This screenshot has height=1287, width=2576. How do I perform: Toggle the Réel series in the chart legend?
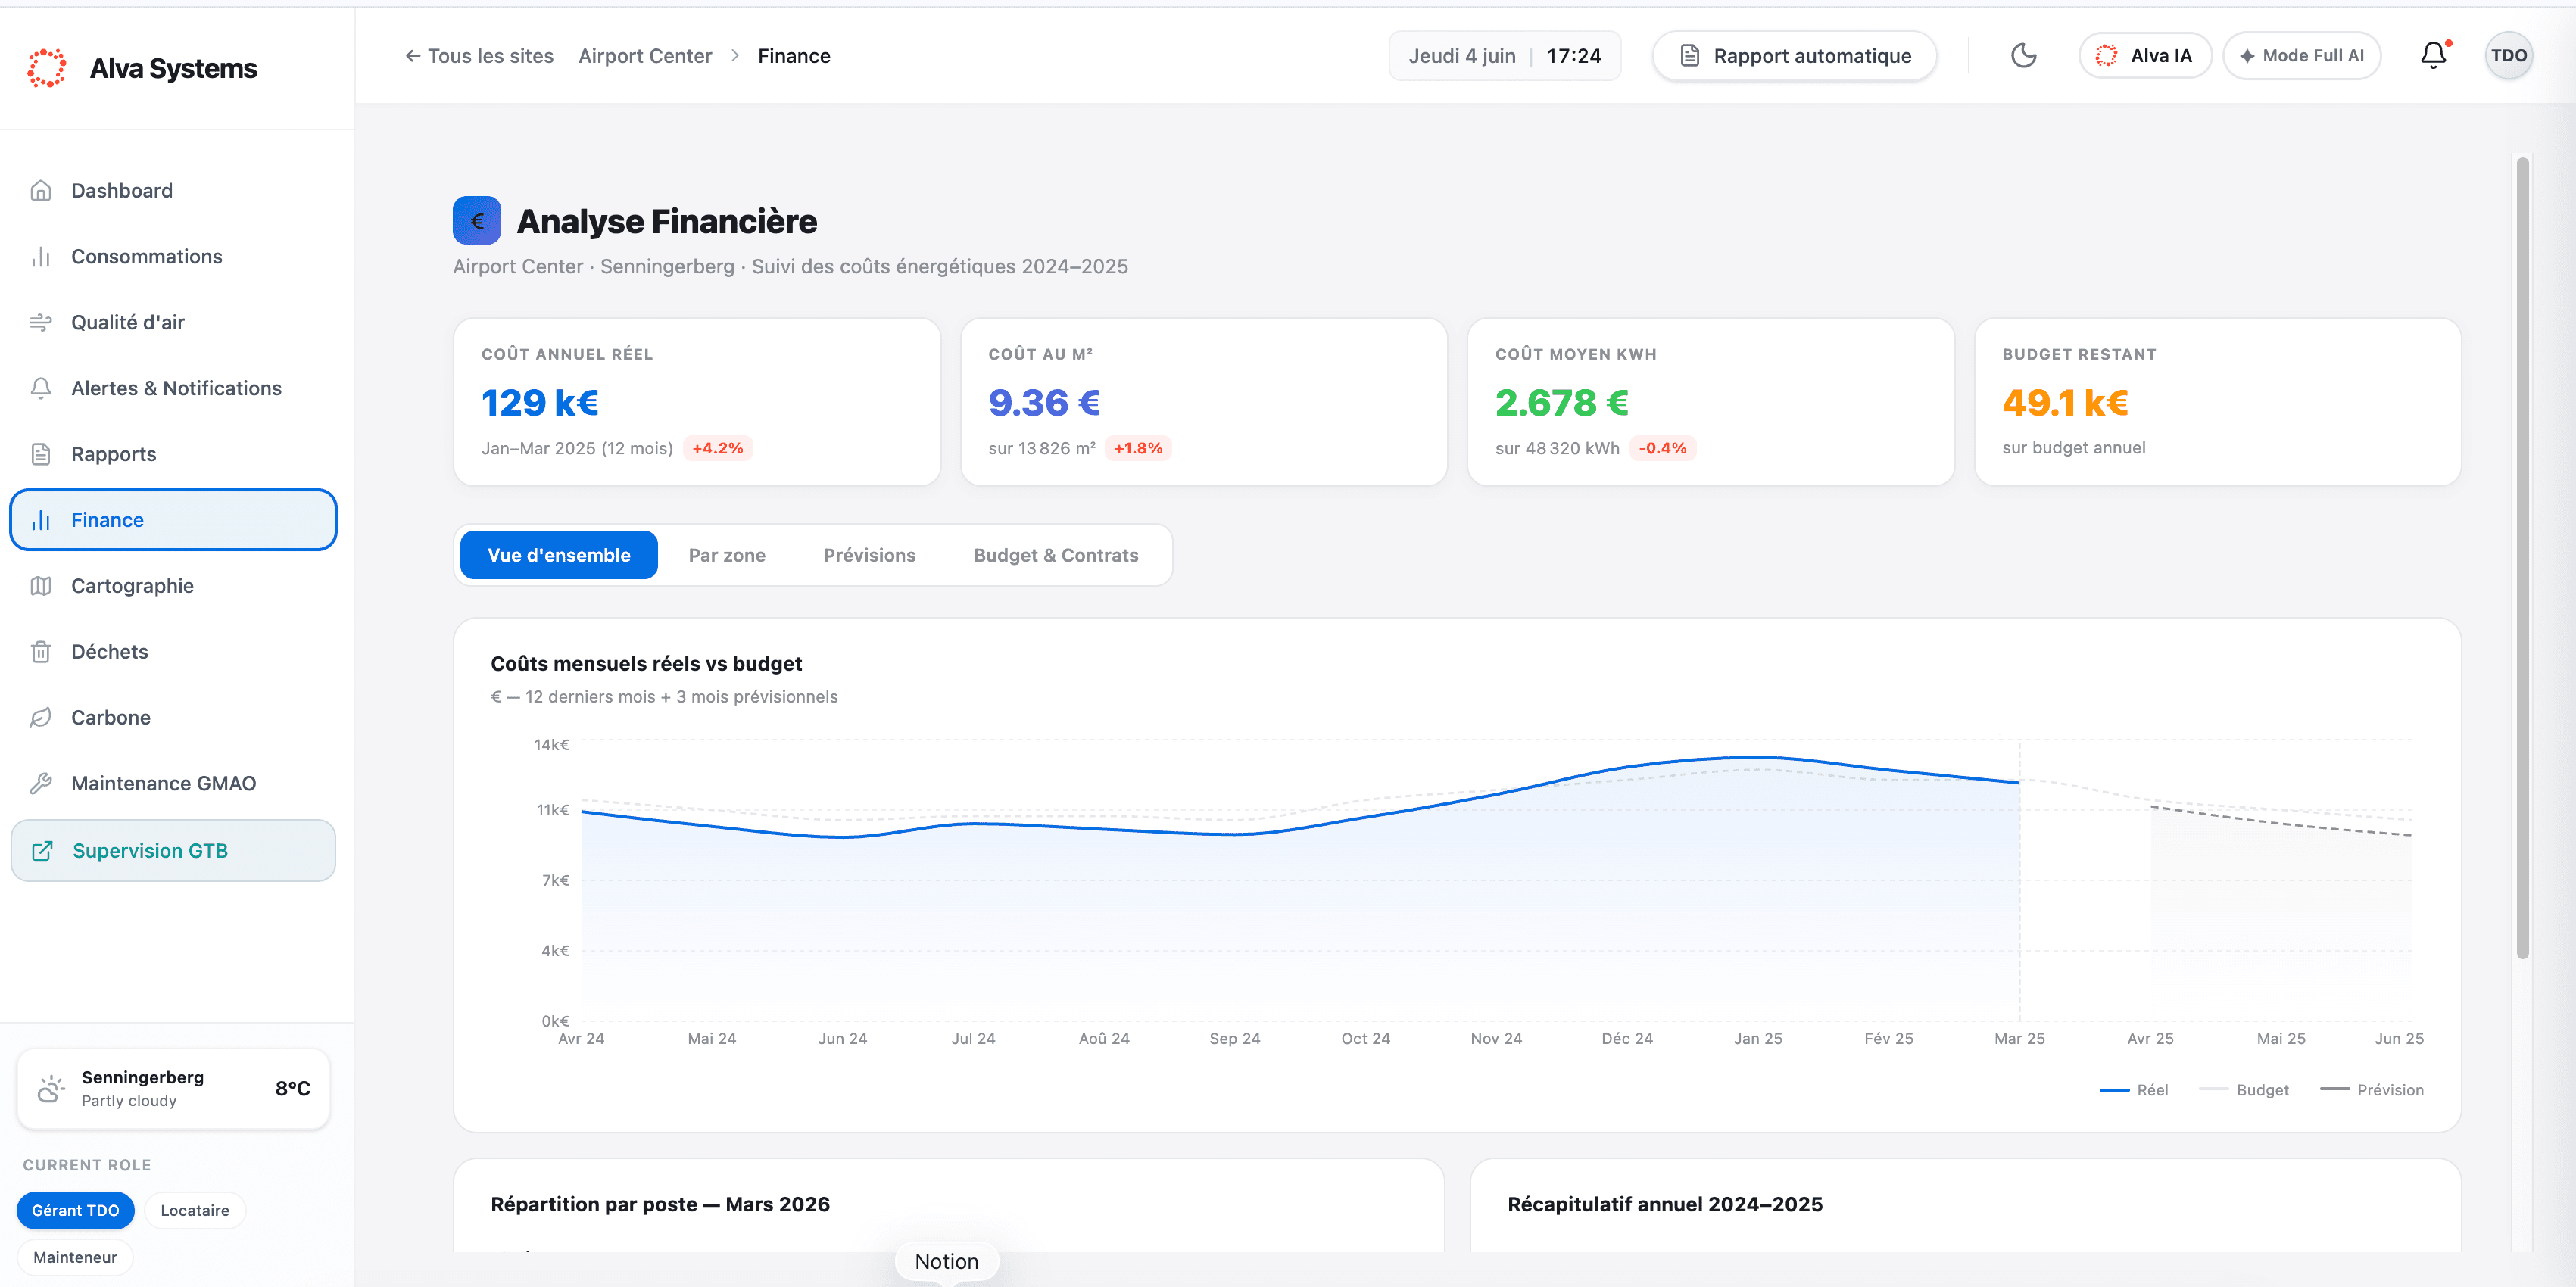tap(2134, 1090)
